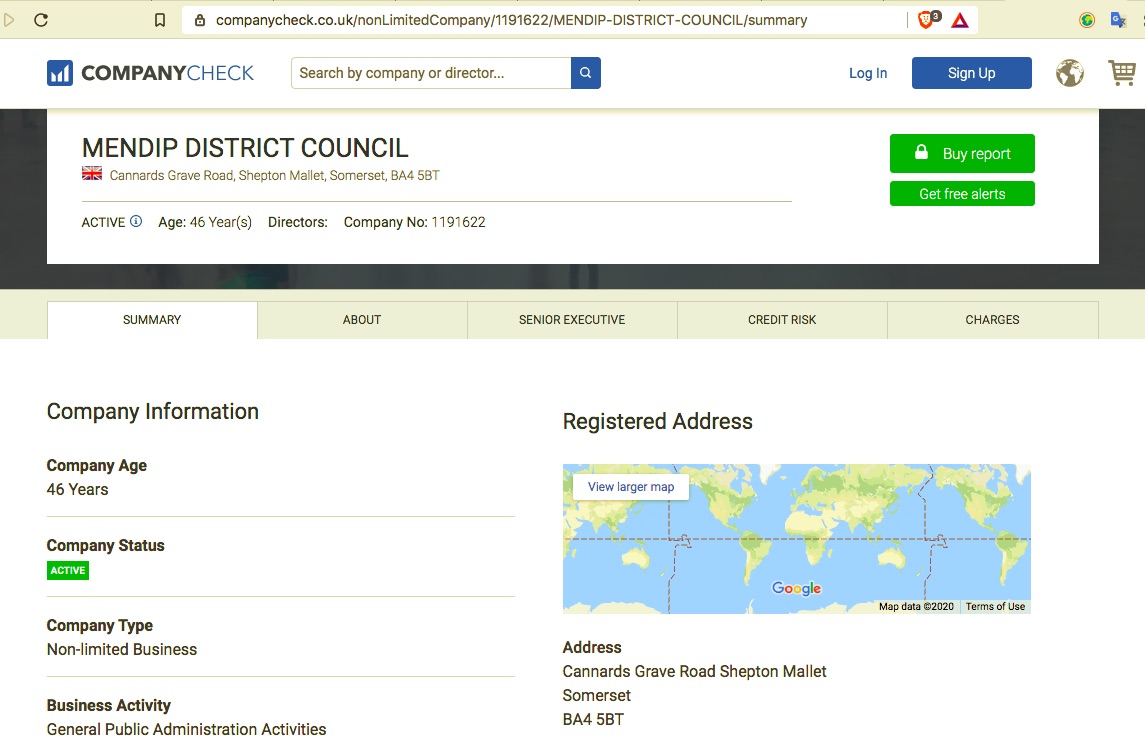Focus the company or director search field

pos(431,73)
